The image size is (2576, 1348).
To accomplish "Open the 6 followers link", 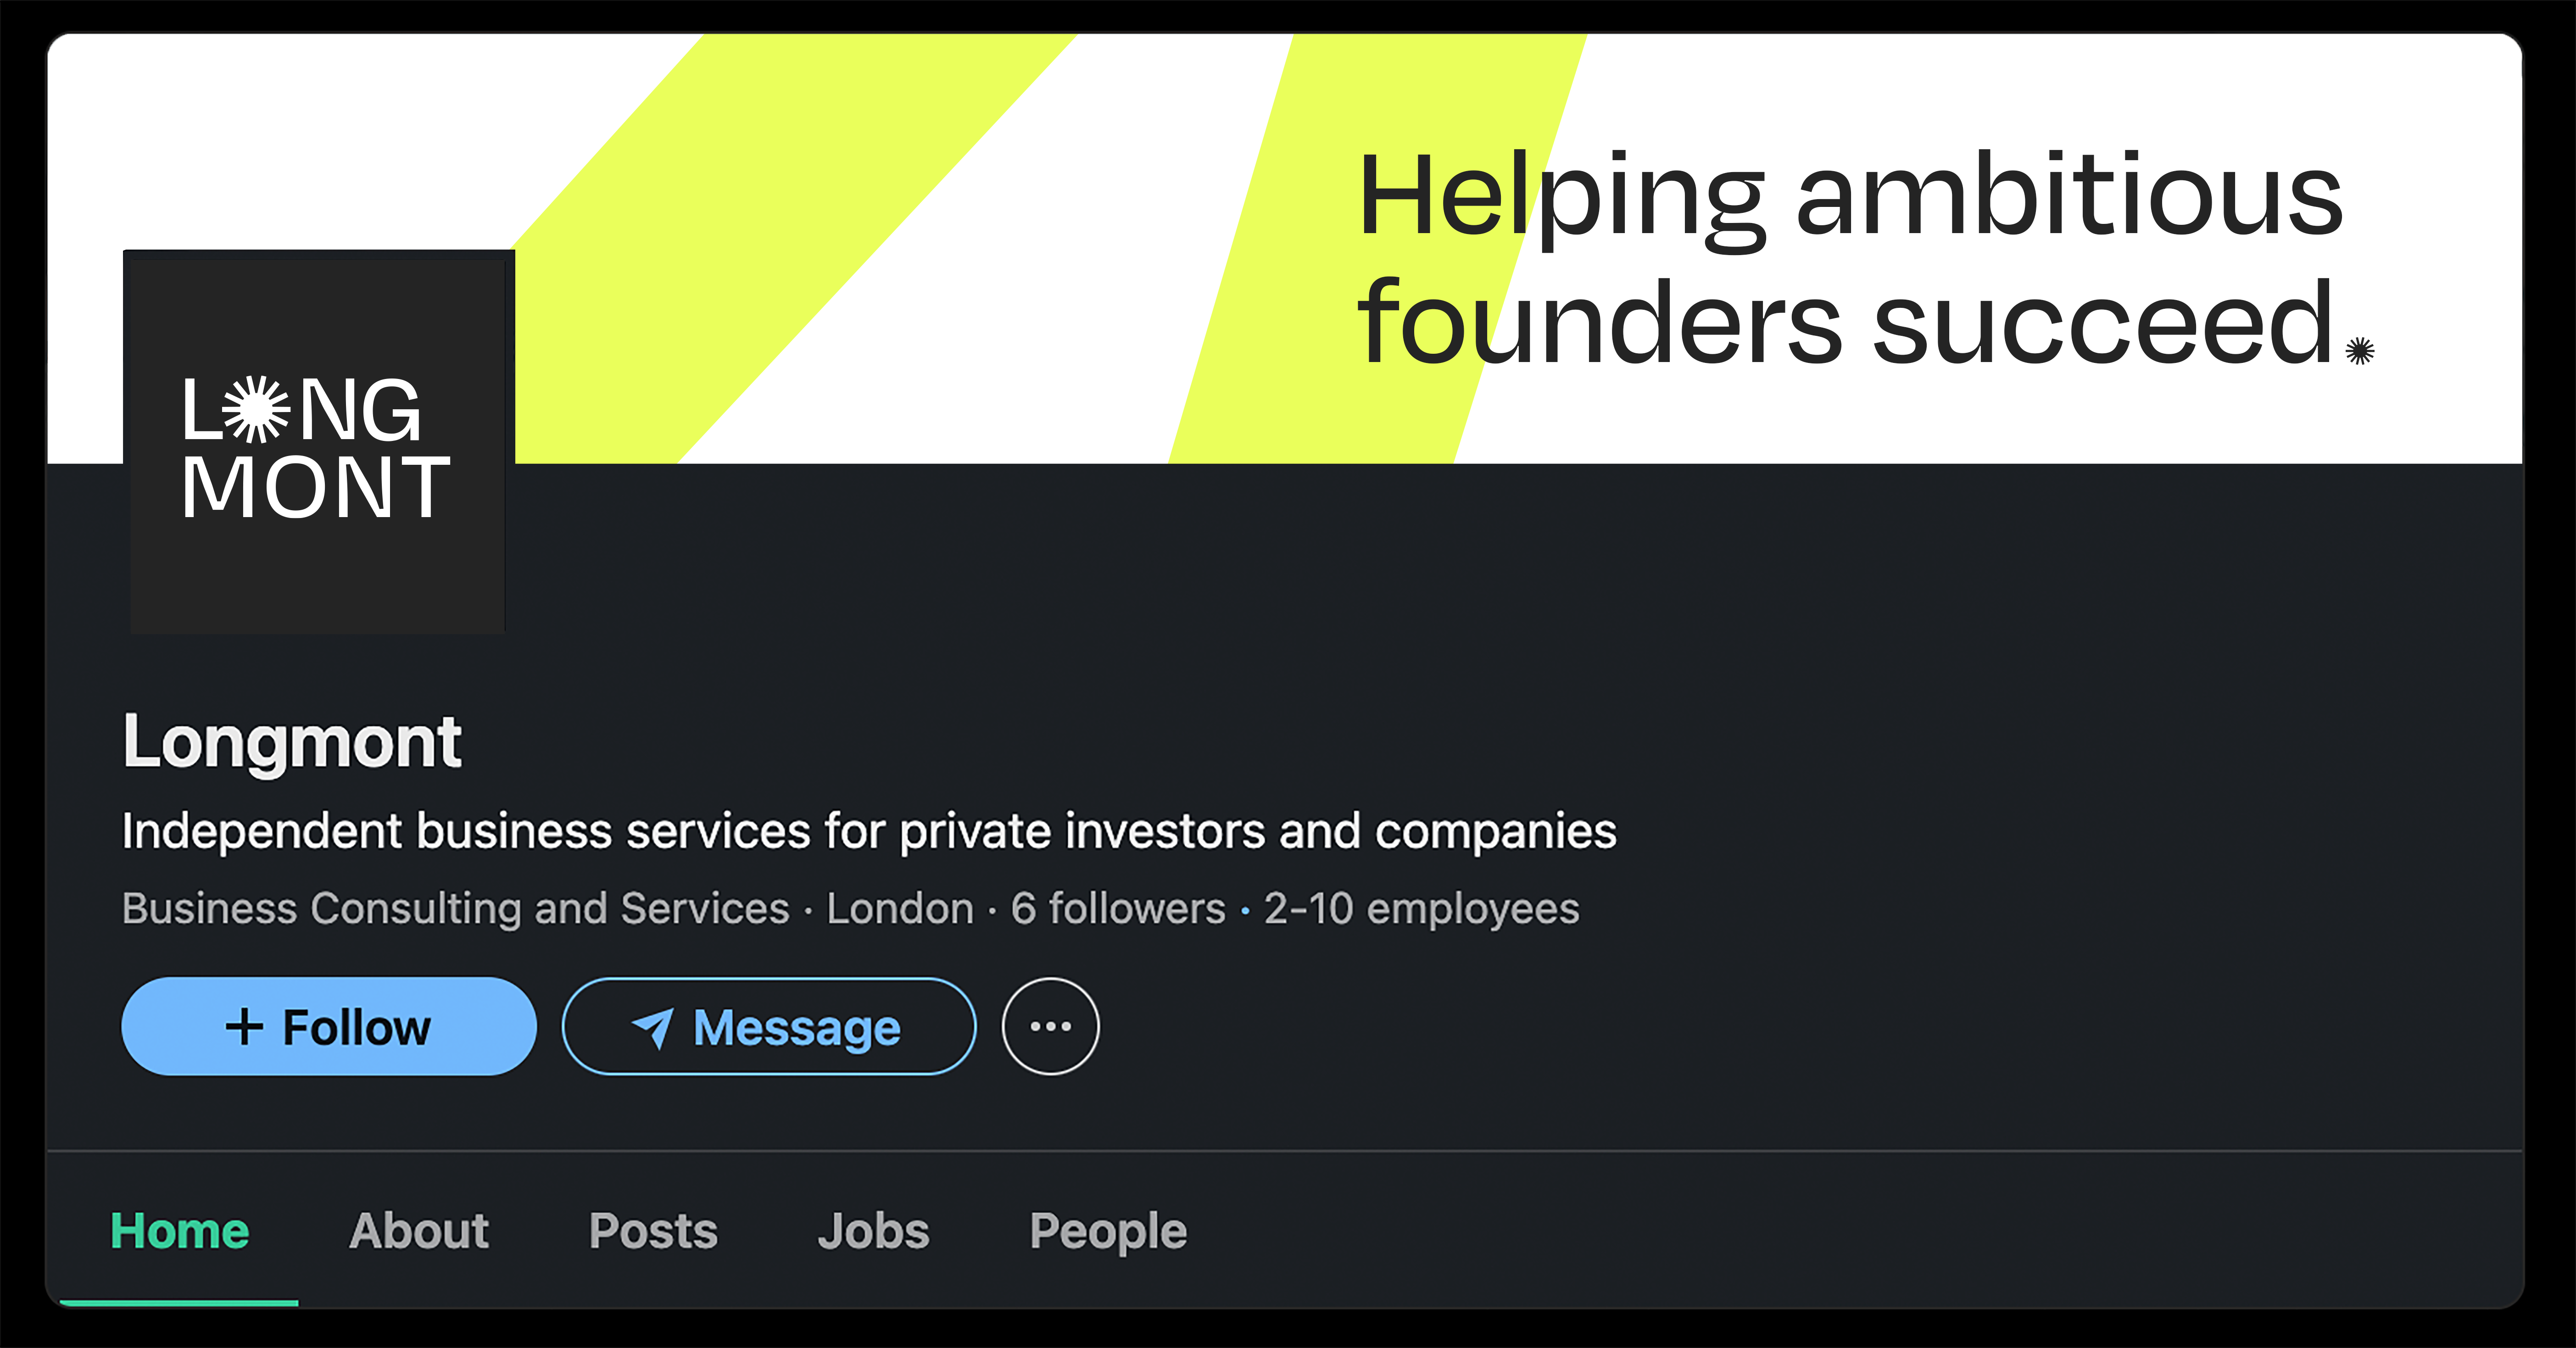I will (x=1117, y=909).
